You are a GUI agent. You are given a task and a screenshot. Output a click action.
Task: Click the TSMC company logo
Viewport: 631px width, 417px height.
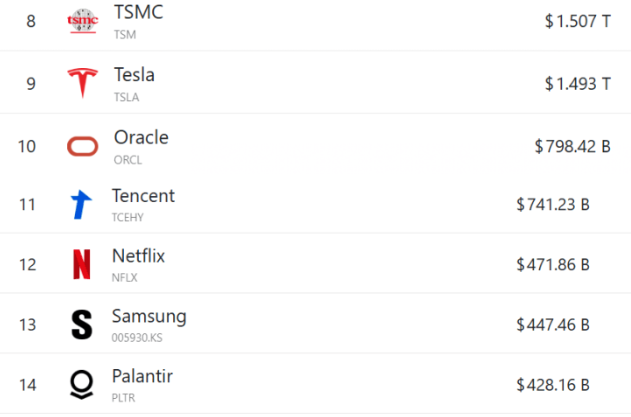tap(81, 21)
